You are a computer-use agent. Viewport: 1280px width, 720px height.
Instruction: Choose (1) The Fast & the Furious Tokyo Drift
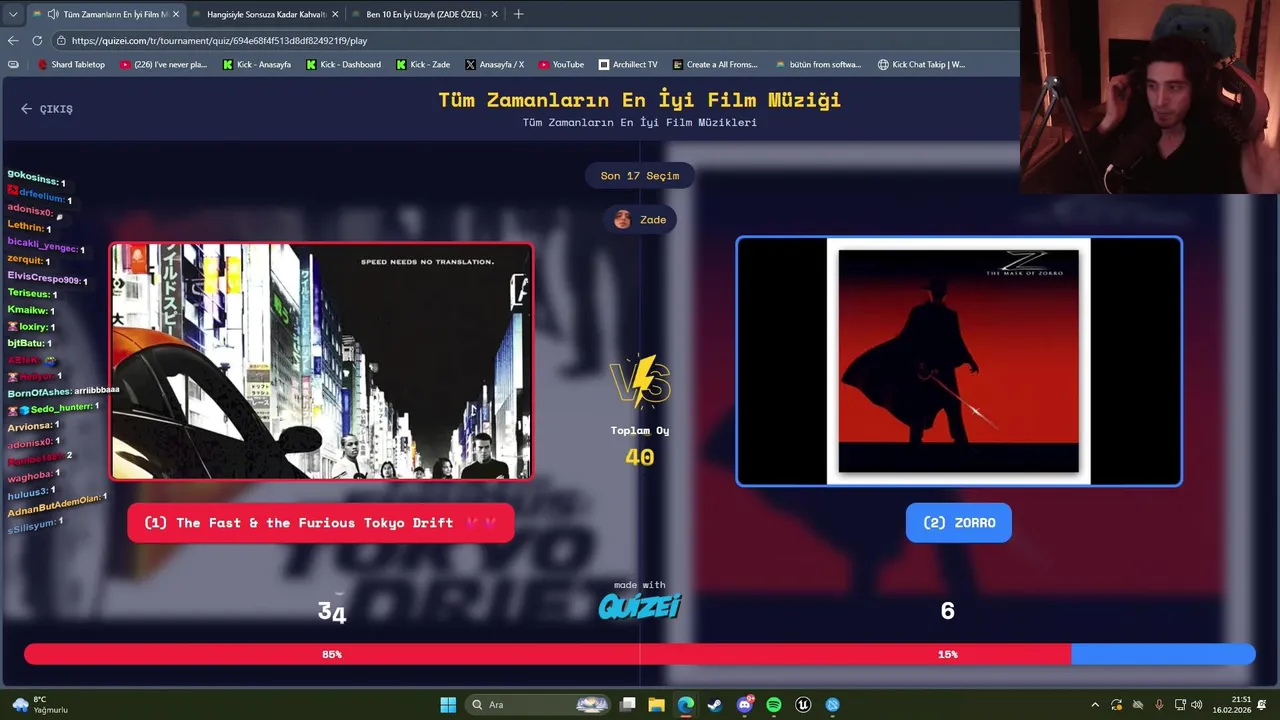[x=321, y=523]
